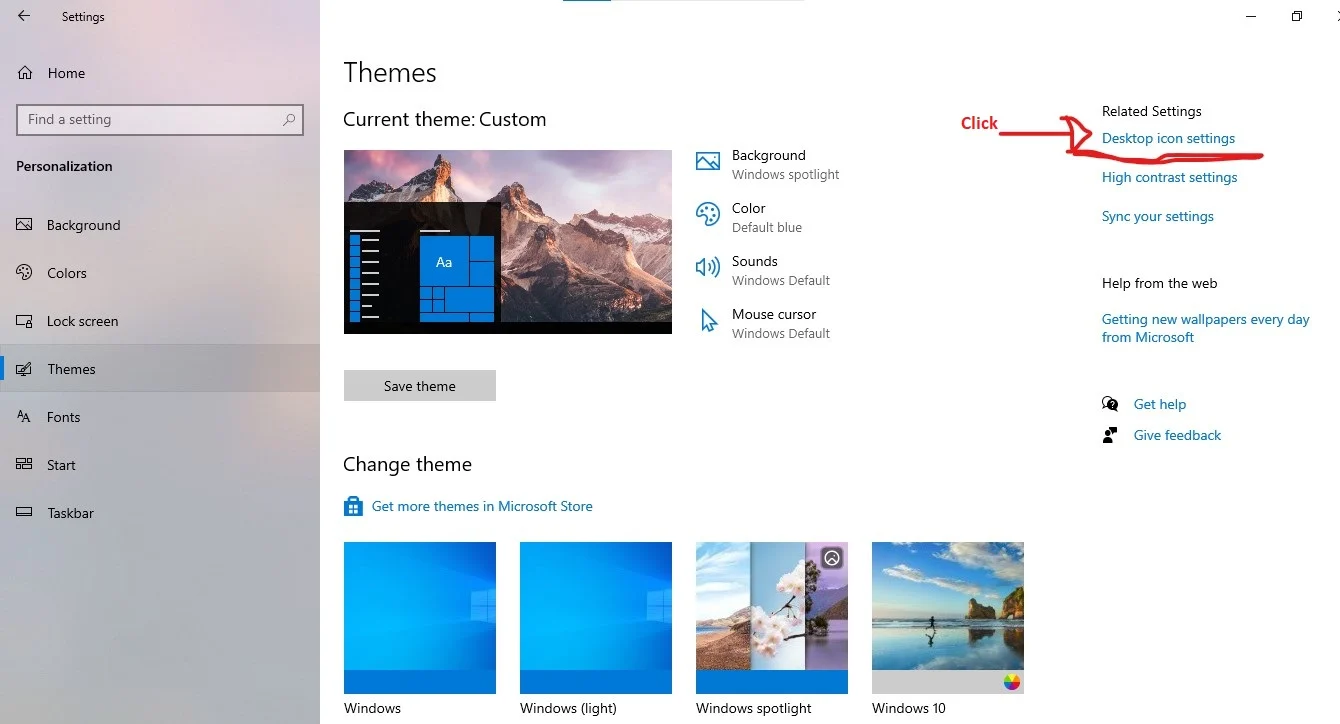This screenshot has height=724, width=1340.
Task: Select the Windows theme thumbnail
Action: click(x=420, y=618)
